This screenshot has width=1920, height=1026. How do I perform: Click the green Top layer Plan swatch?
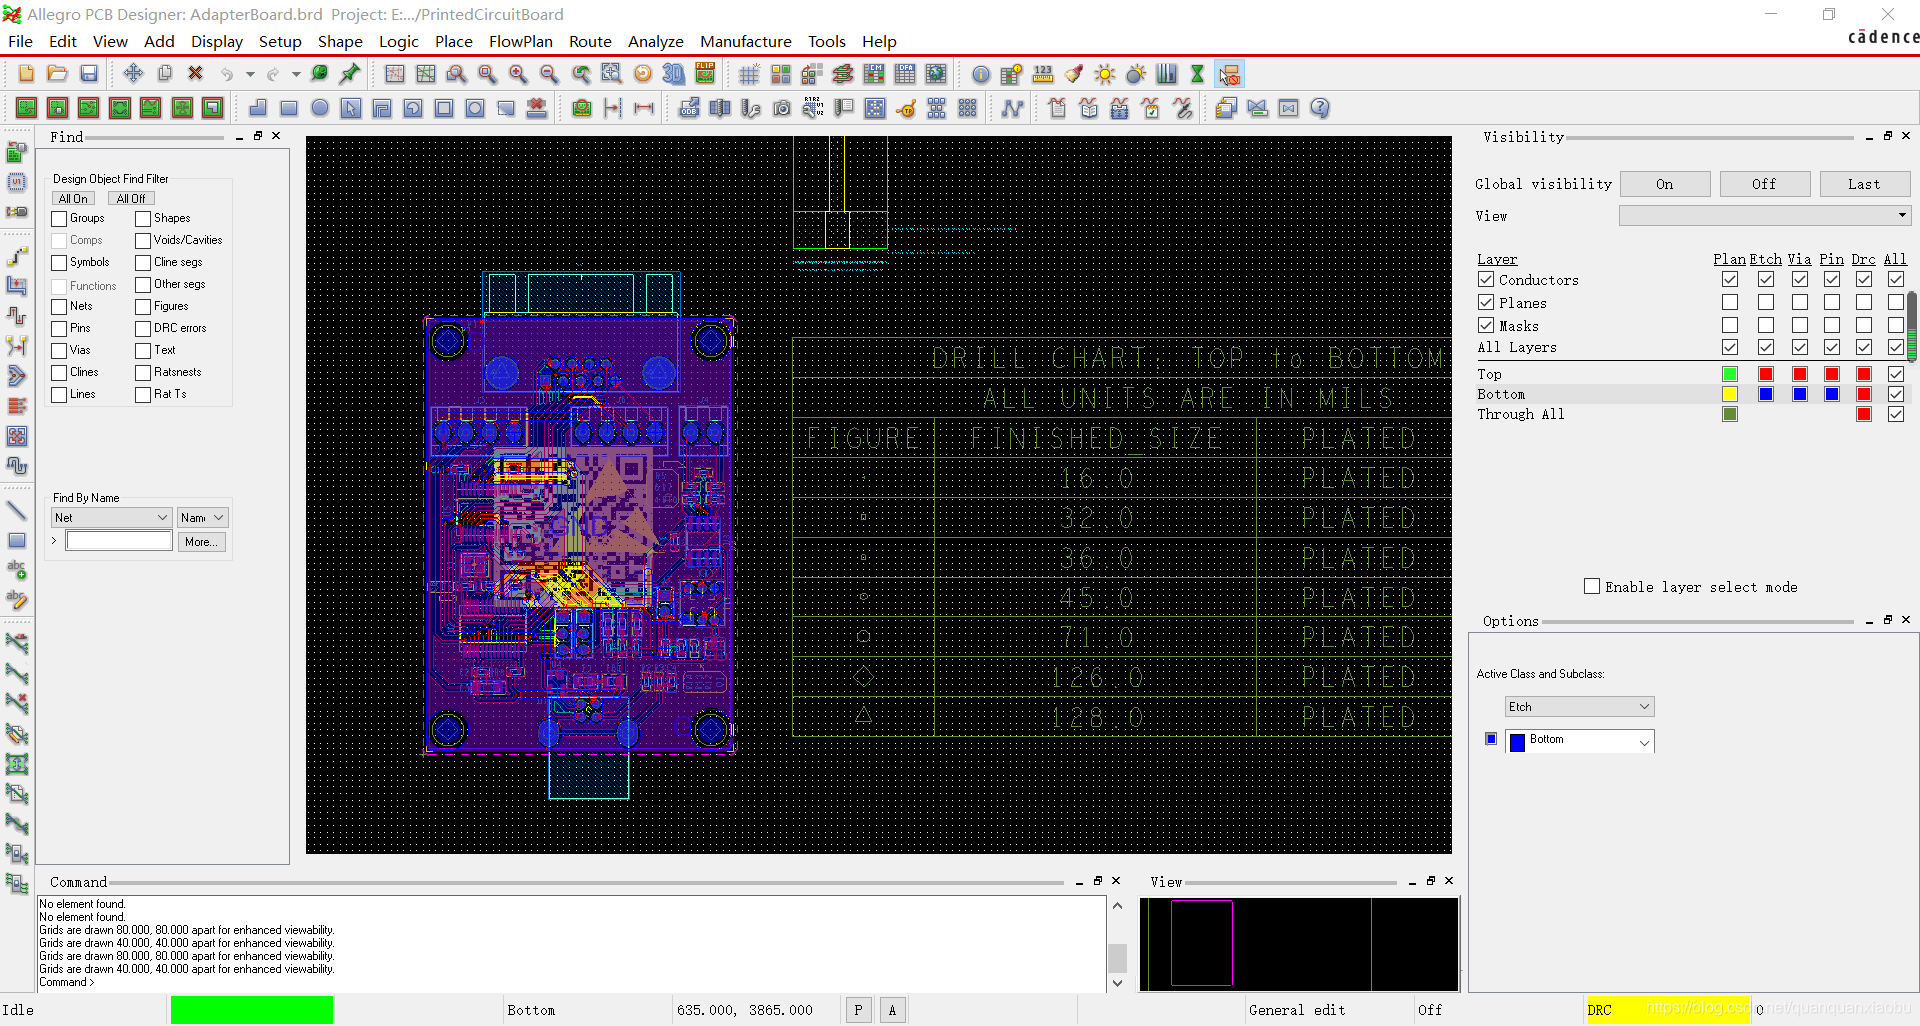pyautogui.click(x=1730, y=374)
